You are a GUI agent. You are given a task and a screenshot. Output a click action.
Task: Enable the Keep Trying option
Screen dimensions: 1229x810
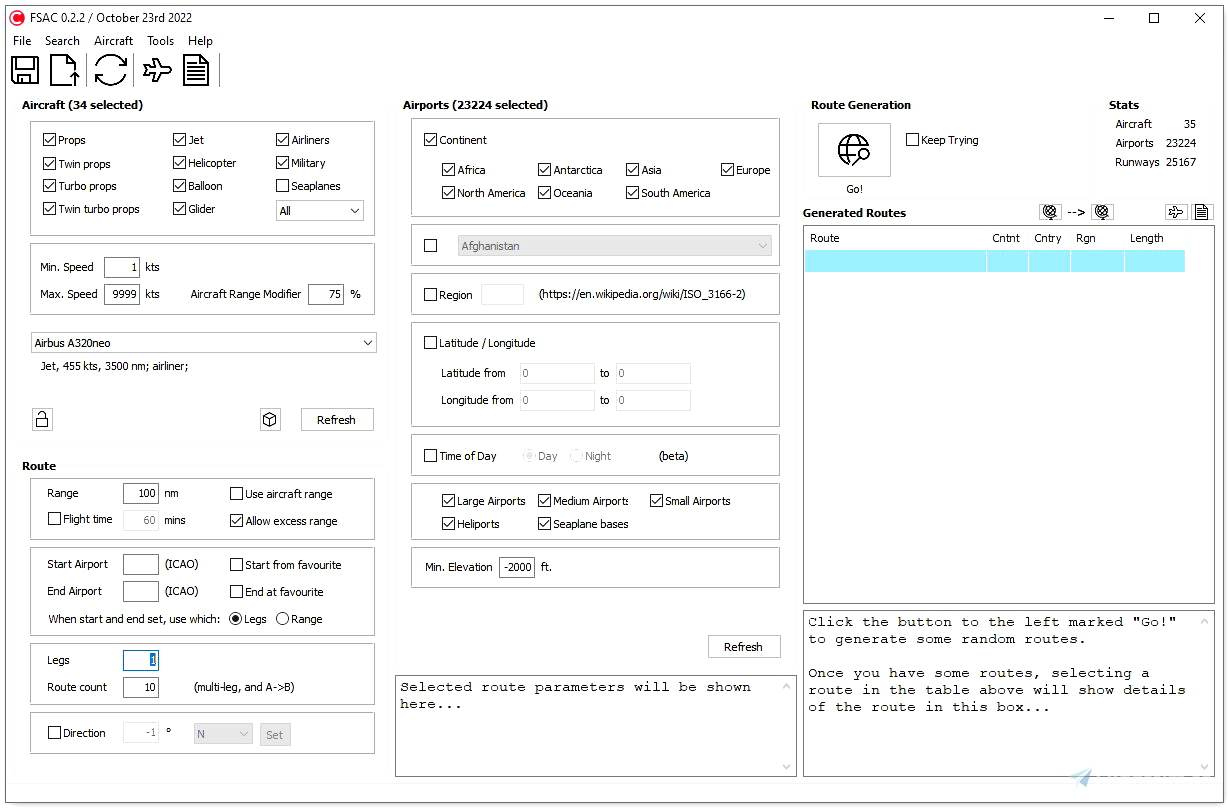click(x=911, y=140)
